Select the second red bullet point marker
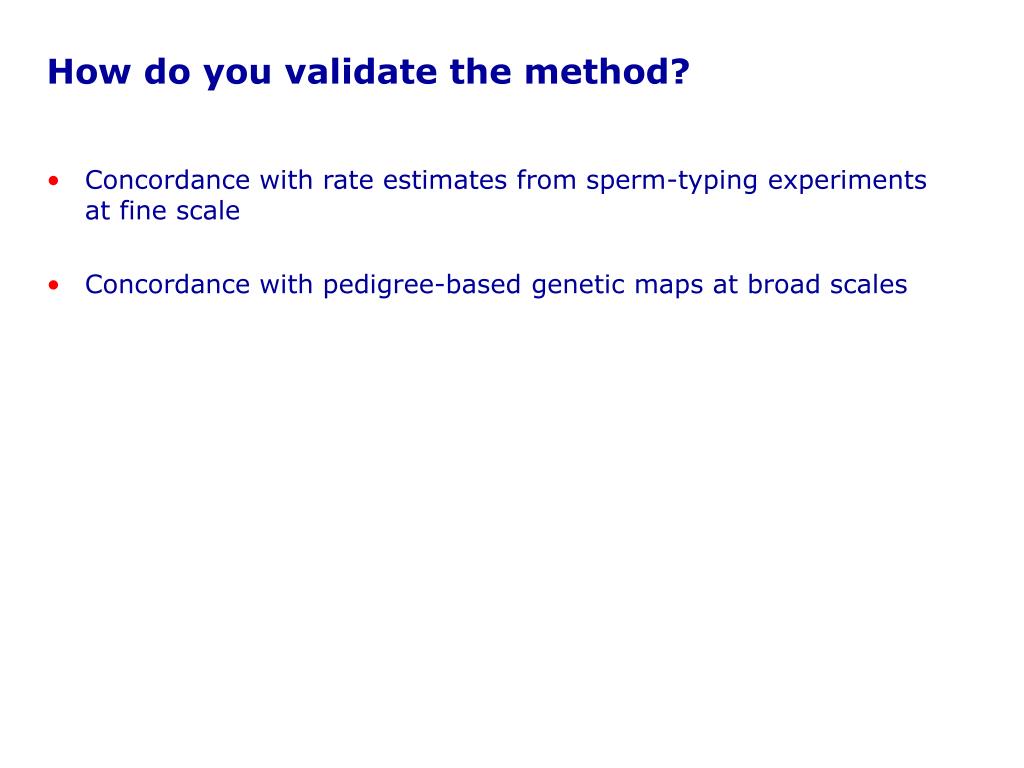Screen dimensions: 1024x768 pyautogui.click(x=54, y=285)
